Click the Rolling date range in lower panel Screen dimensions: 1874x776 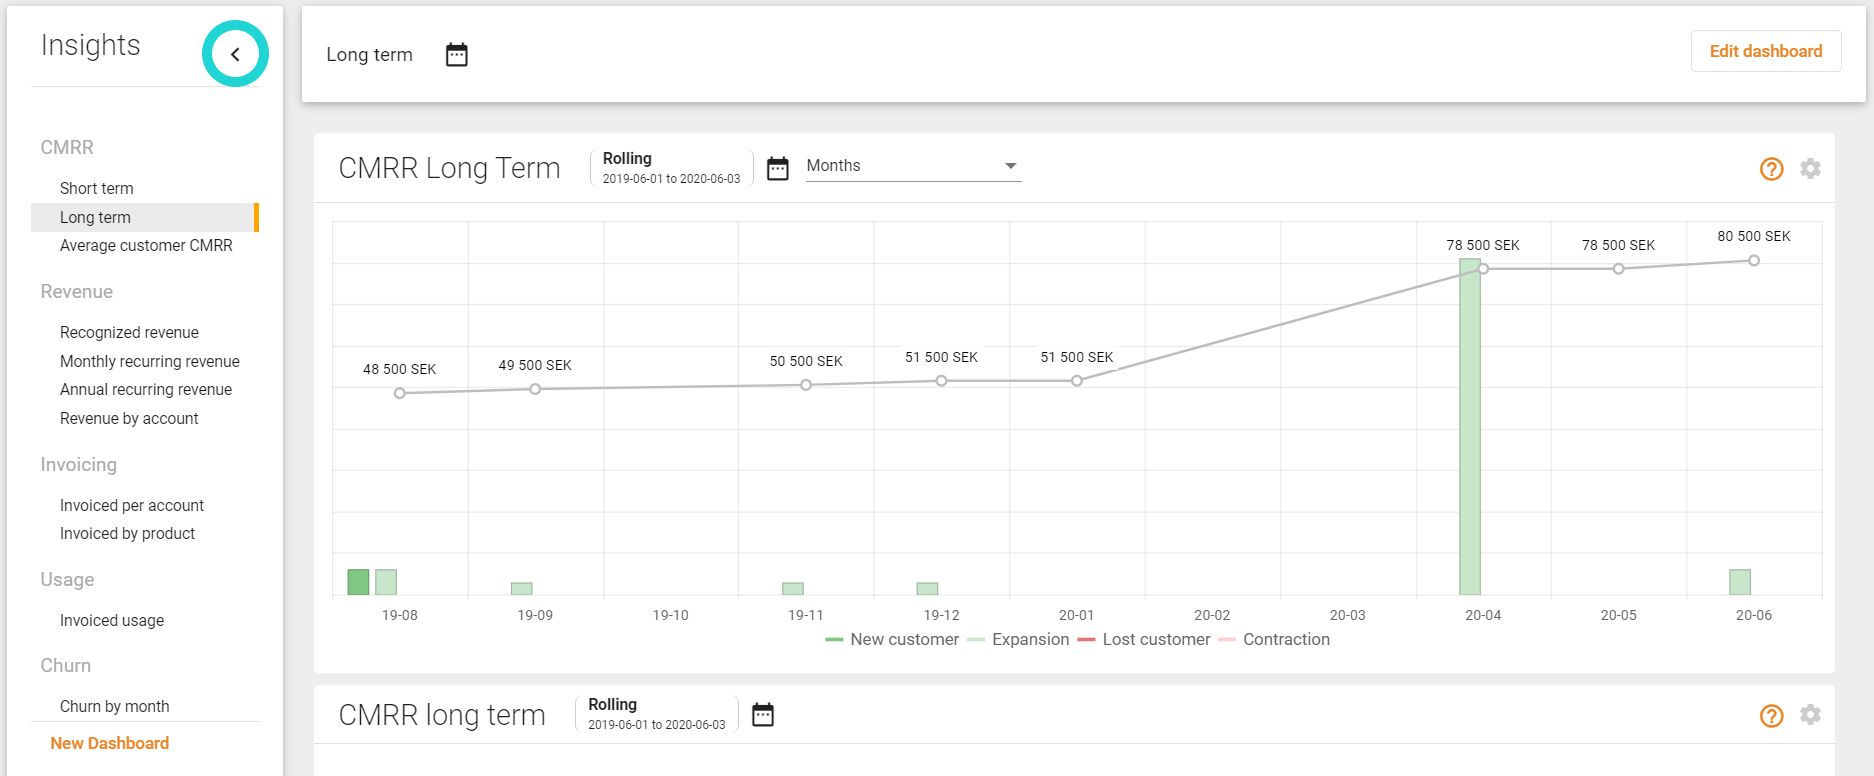(x=657, y=714)
